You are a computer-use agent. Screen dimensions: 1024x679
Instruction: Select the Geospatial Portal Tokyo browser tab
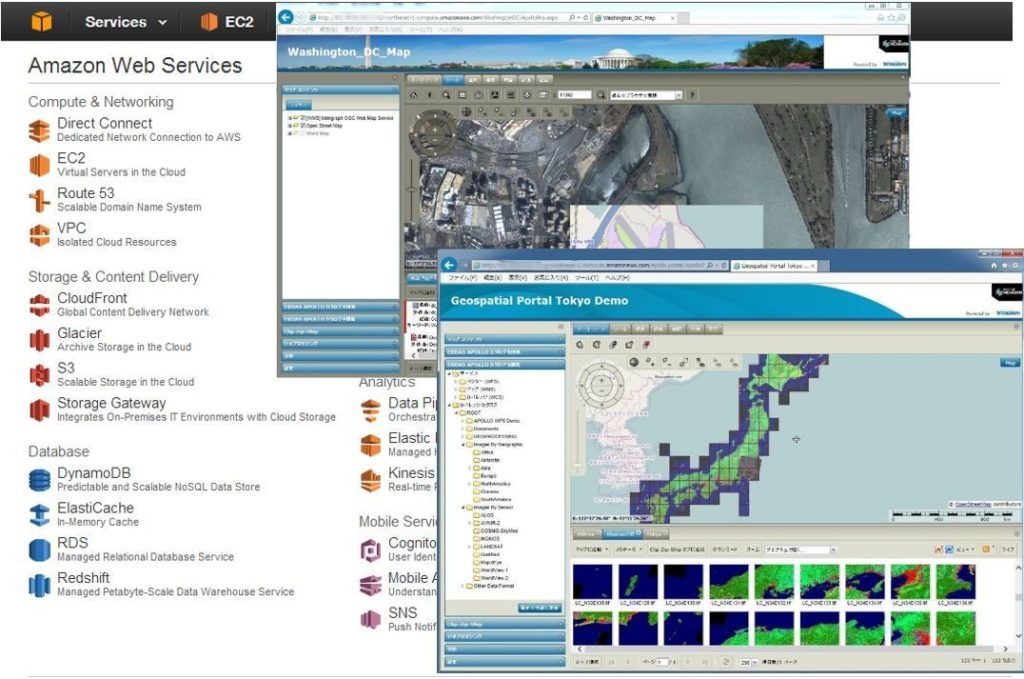click(772, 266)
